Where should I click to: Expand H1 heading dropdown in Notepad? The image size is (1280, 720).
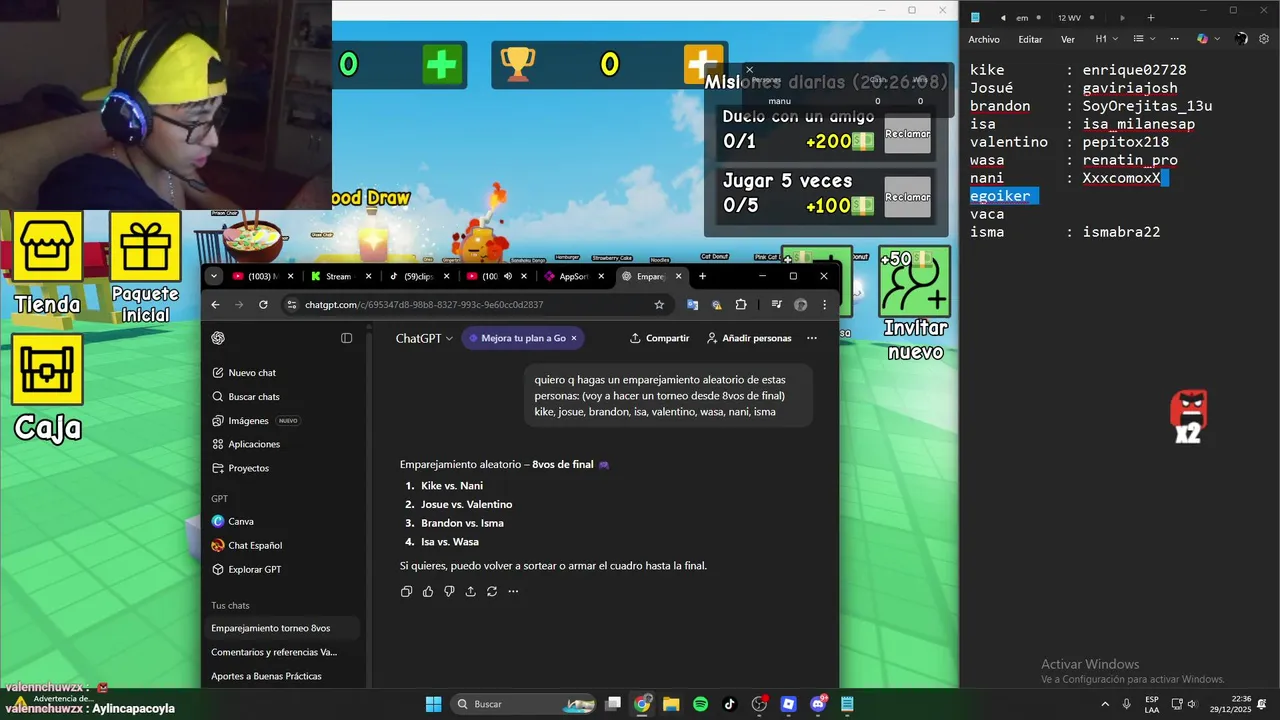(1106, 39)
